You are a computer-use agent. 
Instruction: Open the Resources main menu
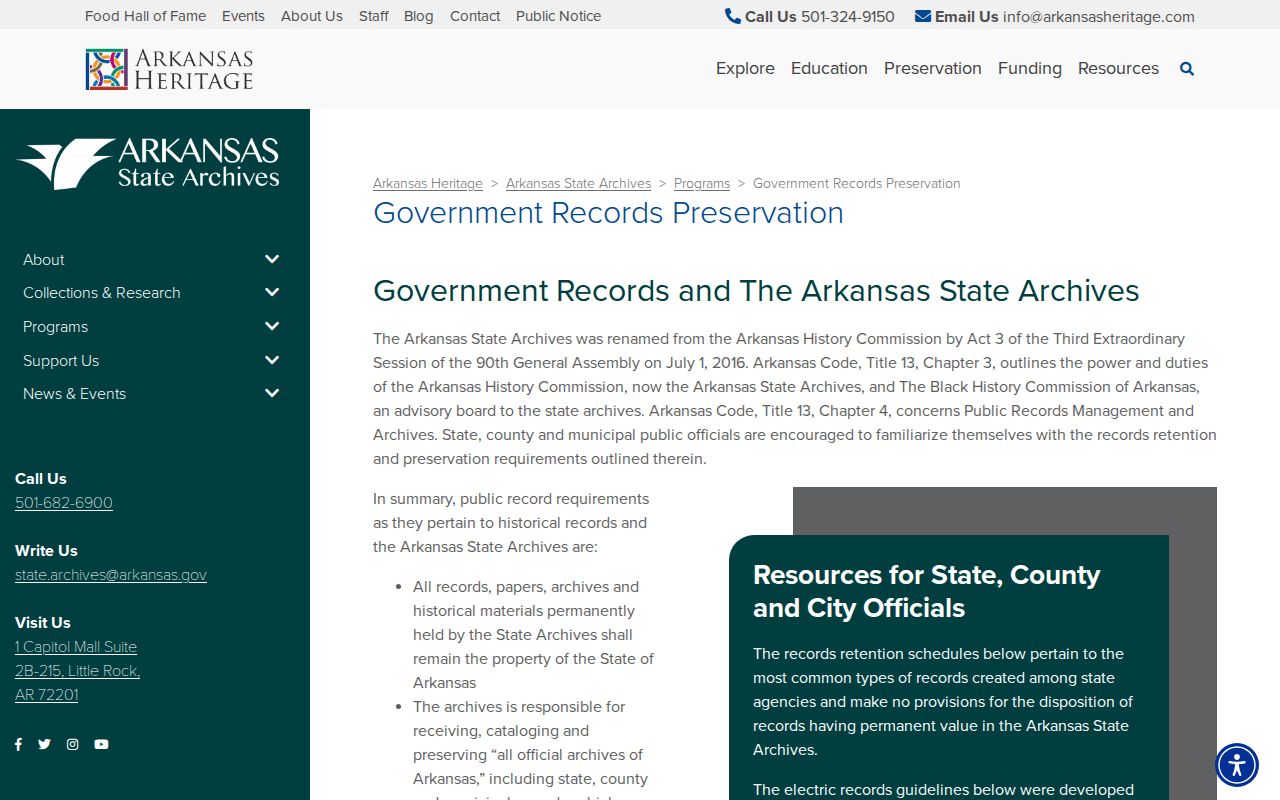click(x=1118, y=68)
